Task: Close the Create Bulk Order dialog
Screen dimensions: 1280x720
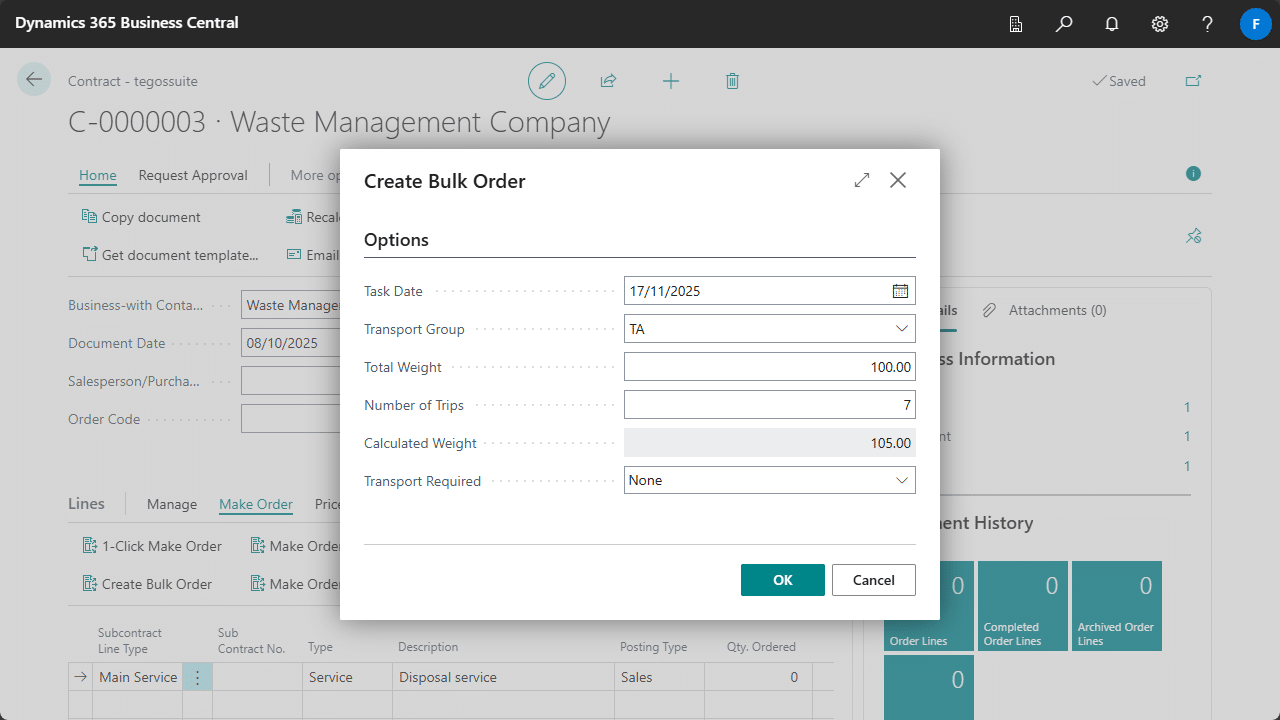Action: click(898, 181)
